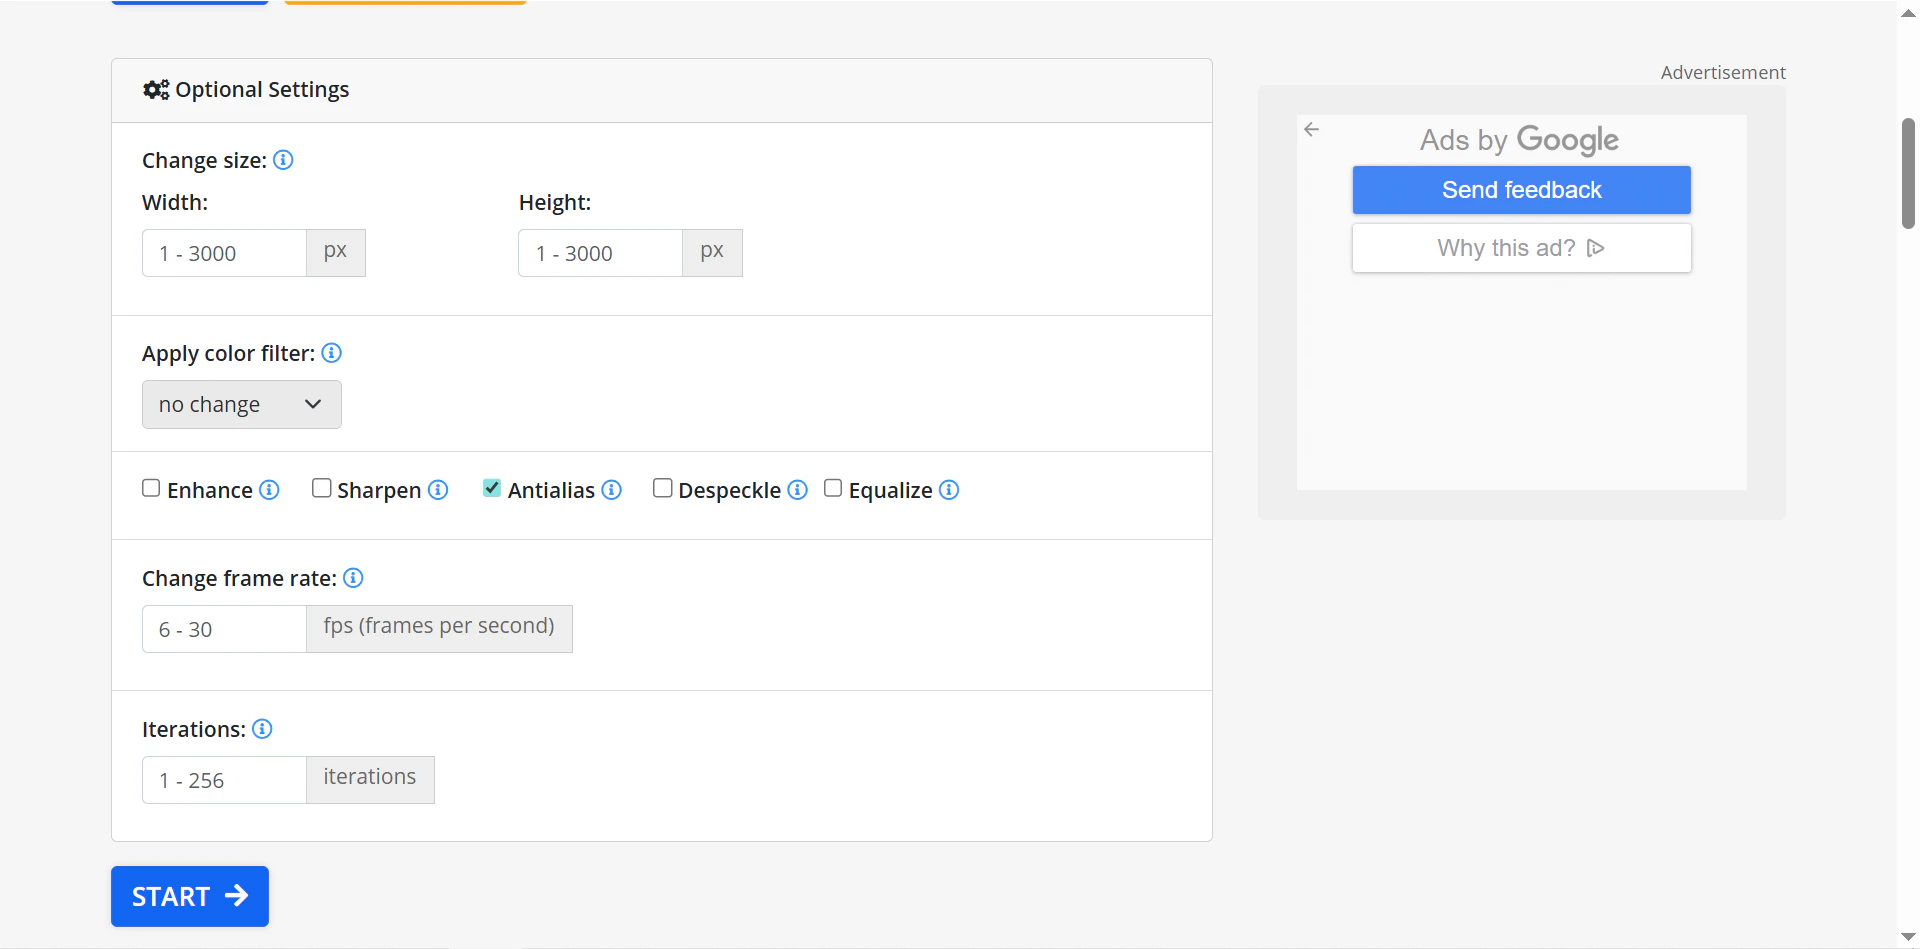This screenshot has height=949, width=1920.
Task: Click info icon next to Change size
Action: 283,160
